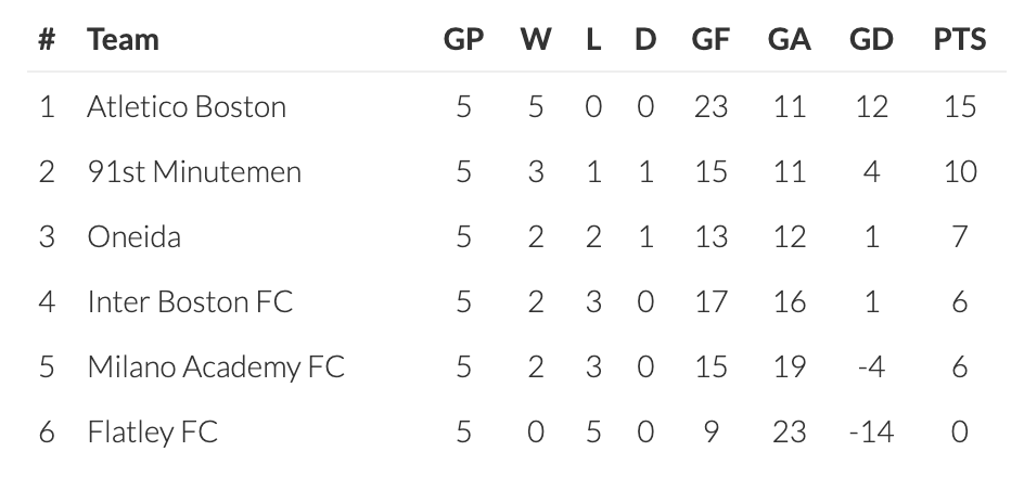Click the Inter Boston FC team name

click(x=190, y=302)
